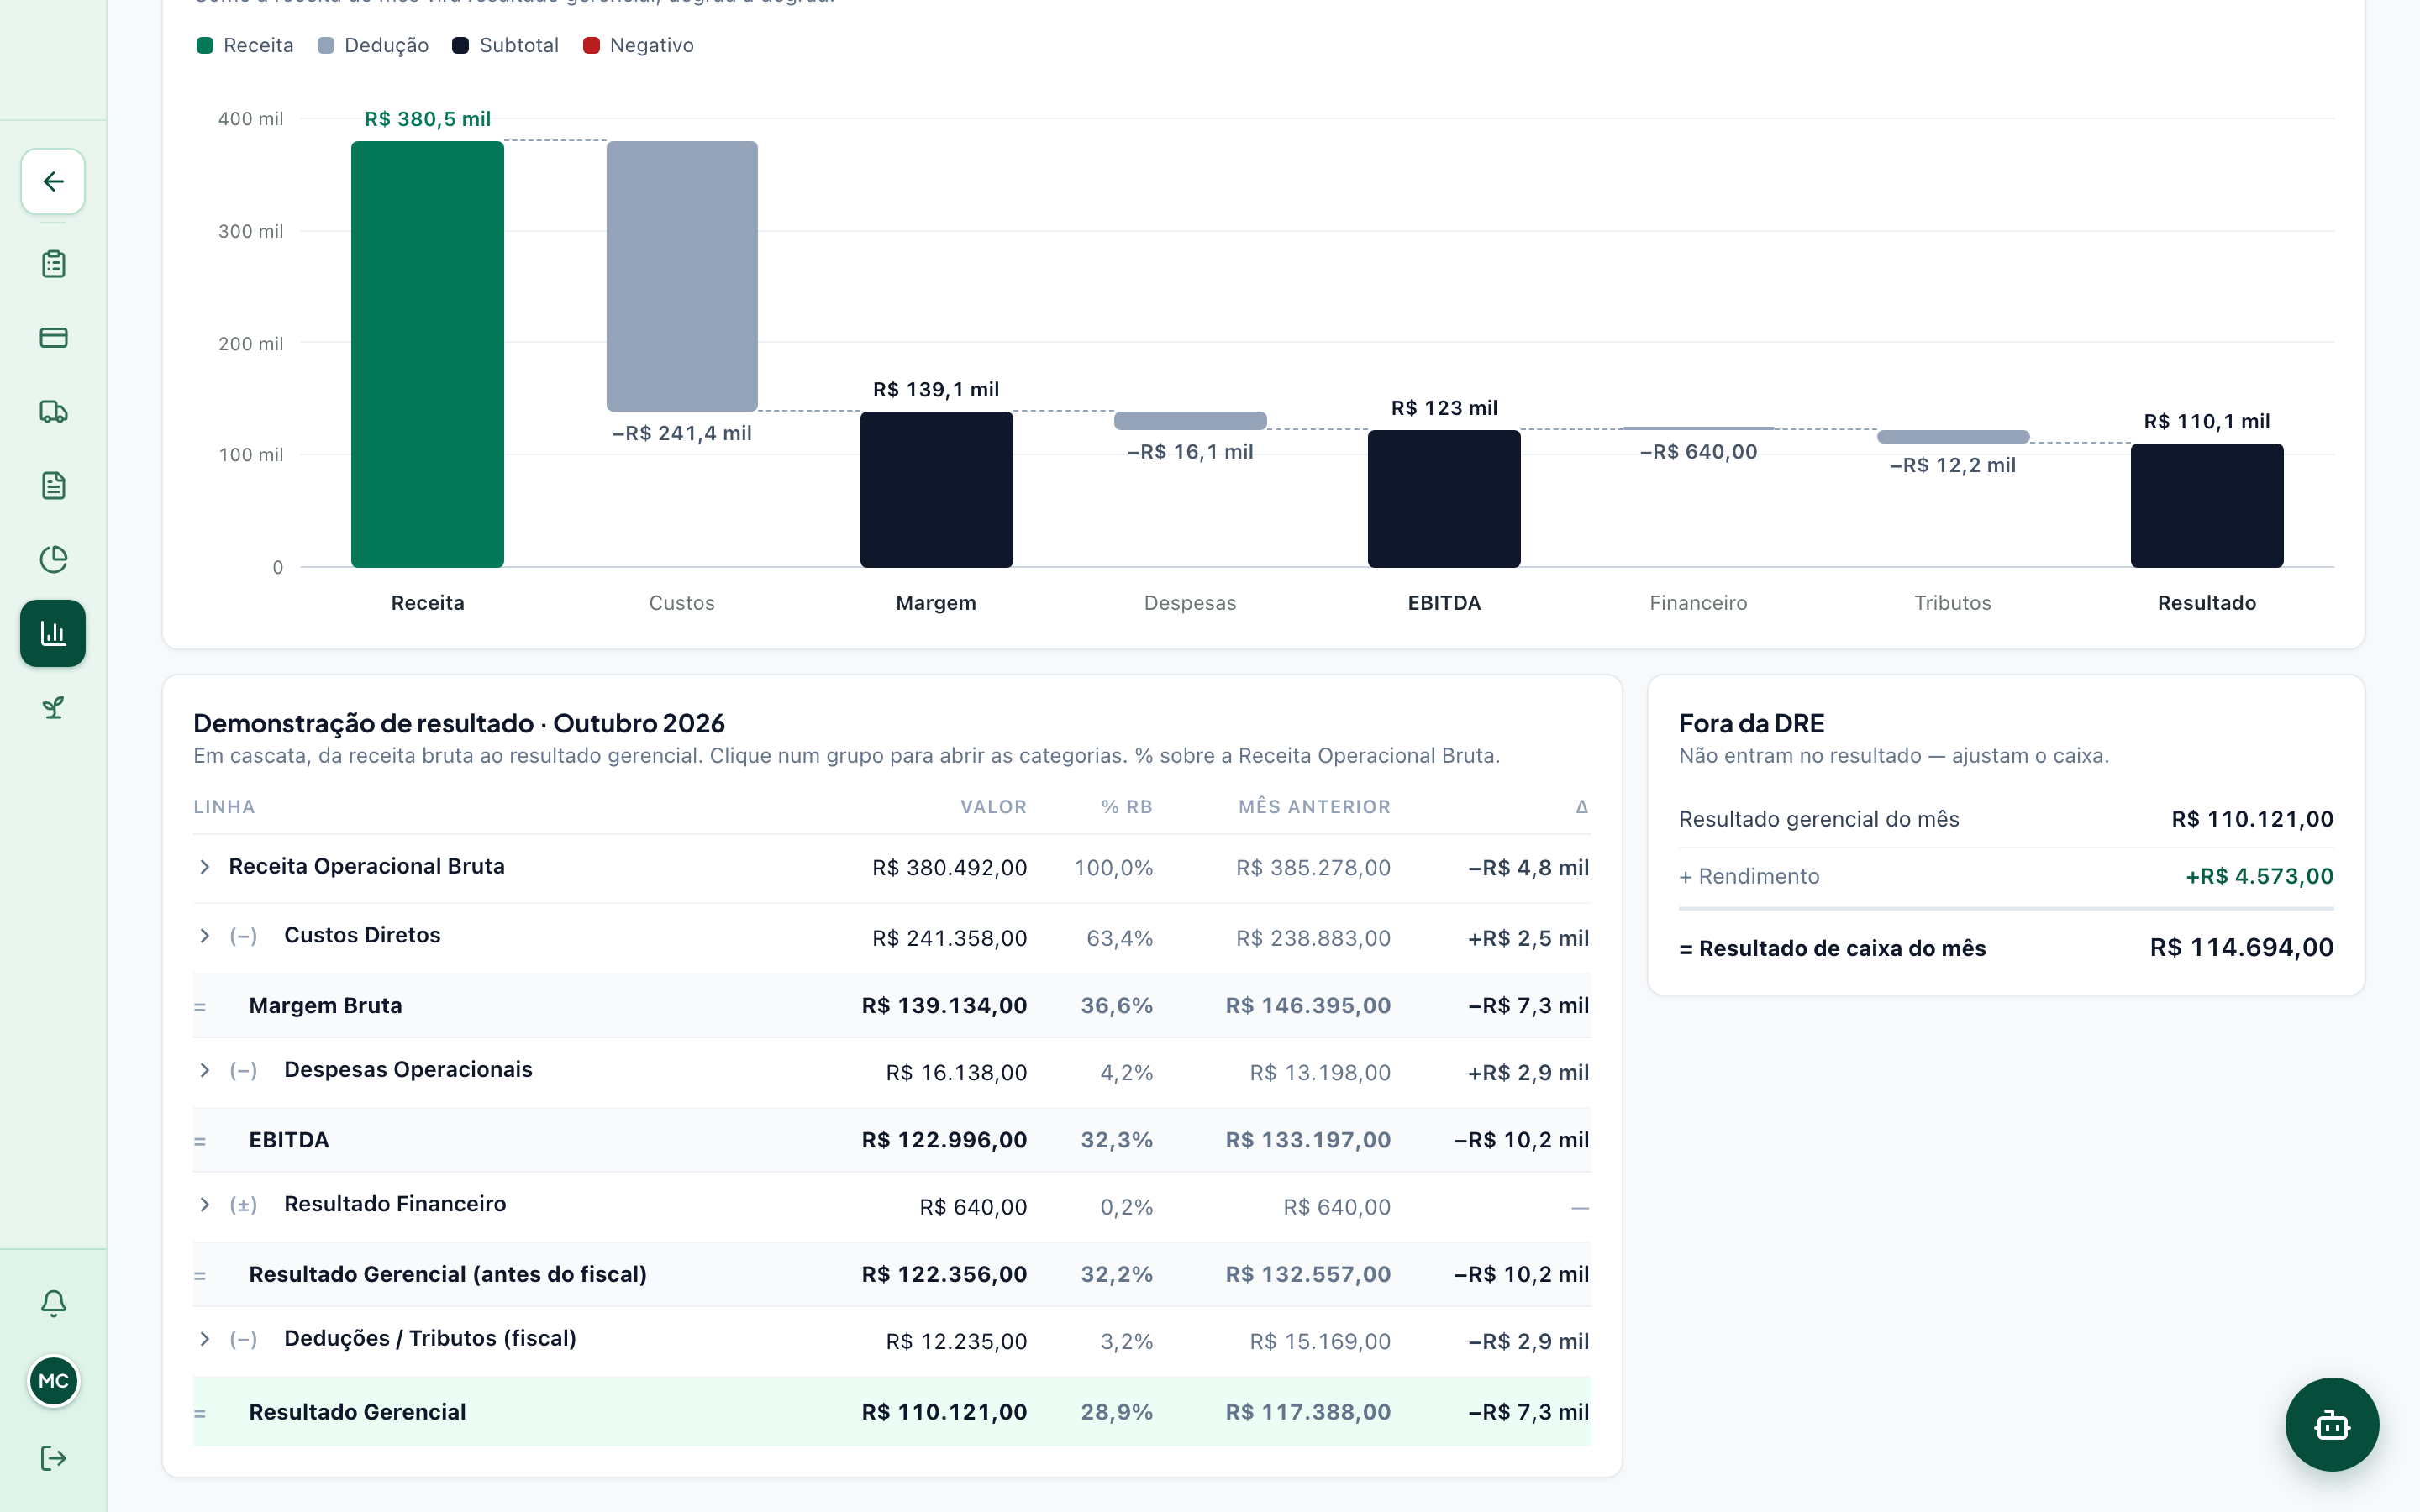This screenshot has width=2420, height=1512.
Task: Open the sprout plant icon in sidebar
Action: click(53, 707)
